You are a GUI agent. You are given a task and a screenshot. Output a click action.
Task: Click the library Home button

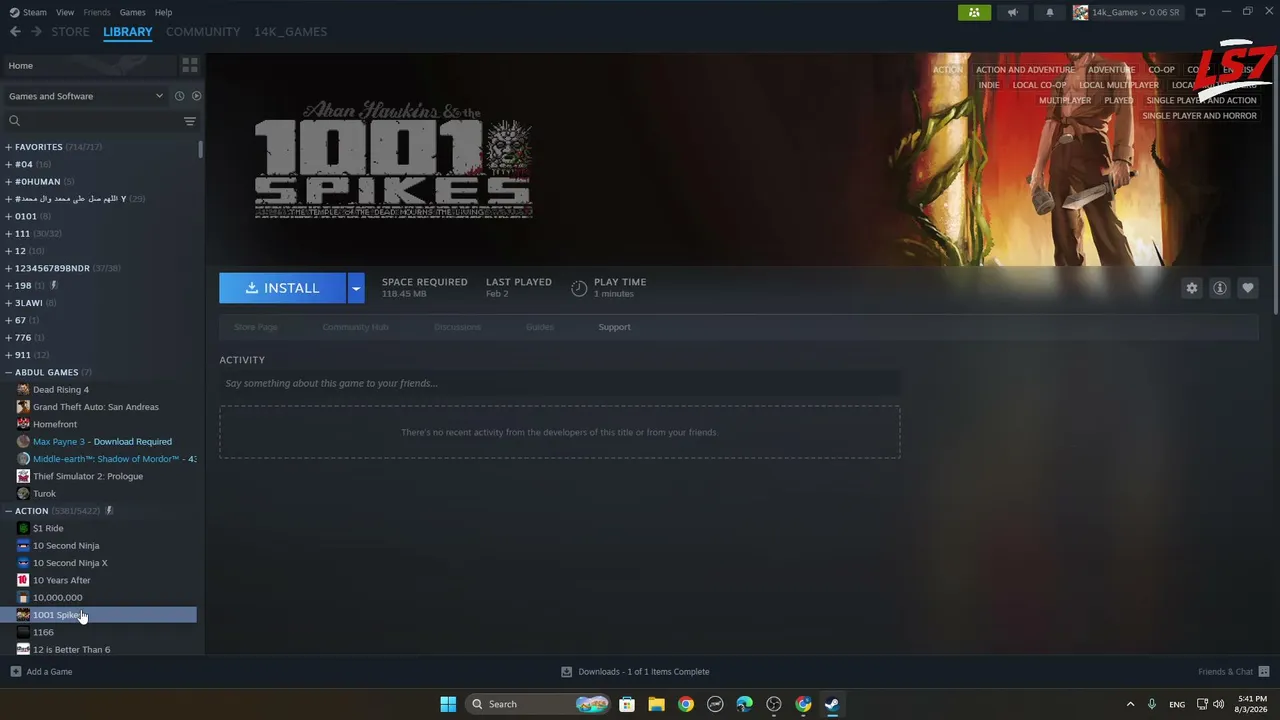pyautogui.click(x=90, y=66)
